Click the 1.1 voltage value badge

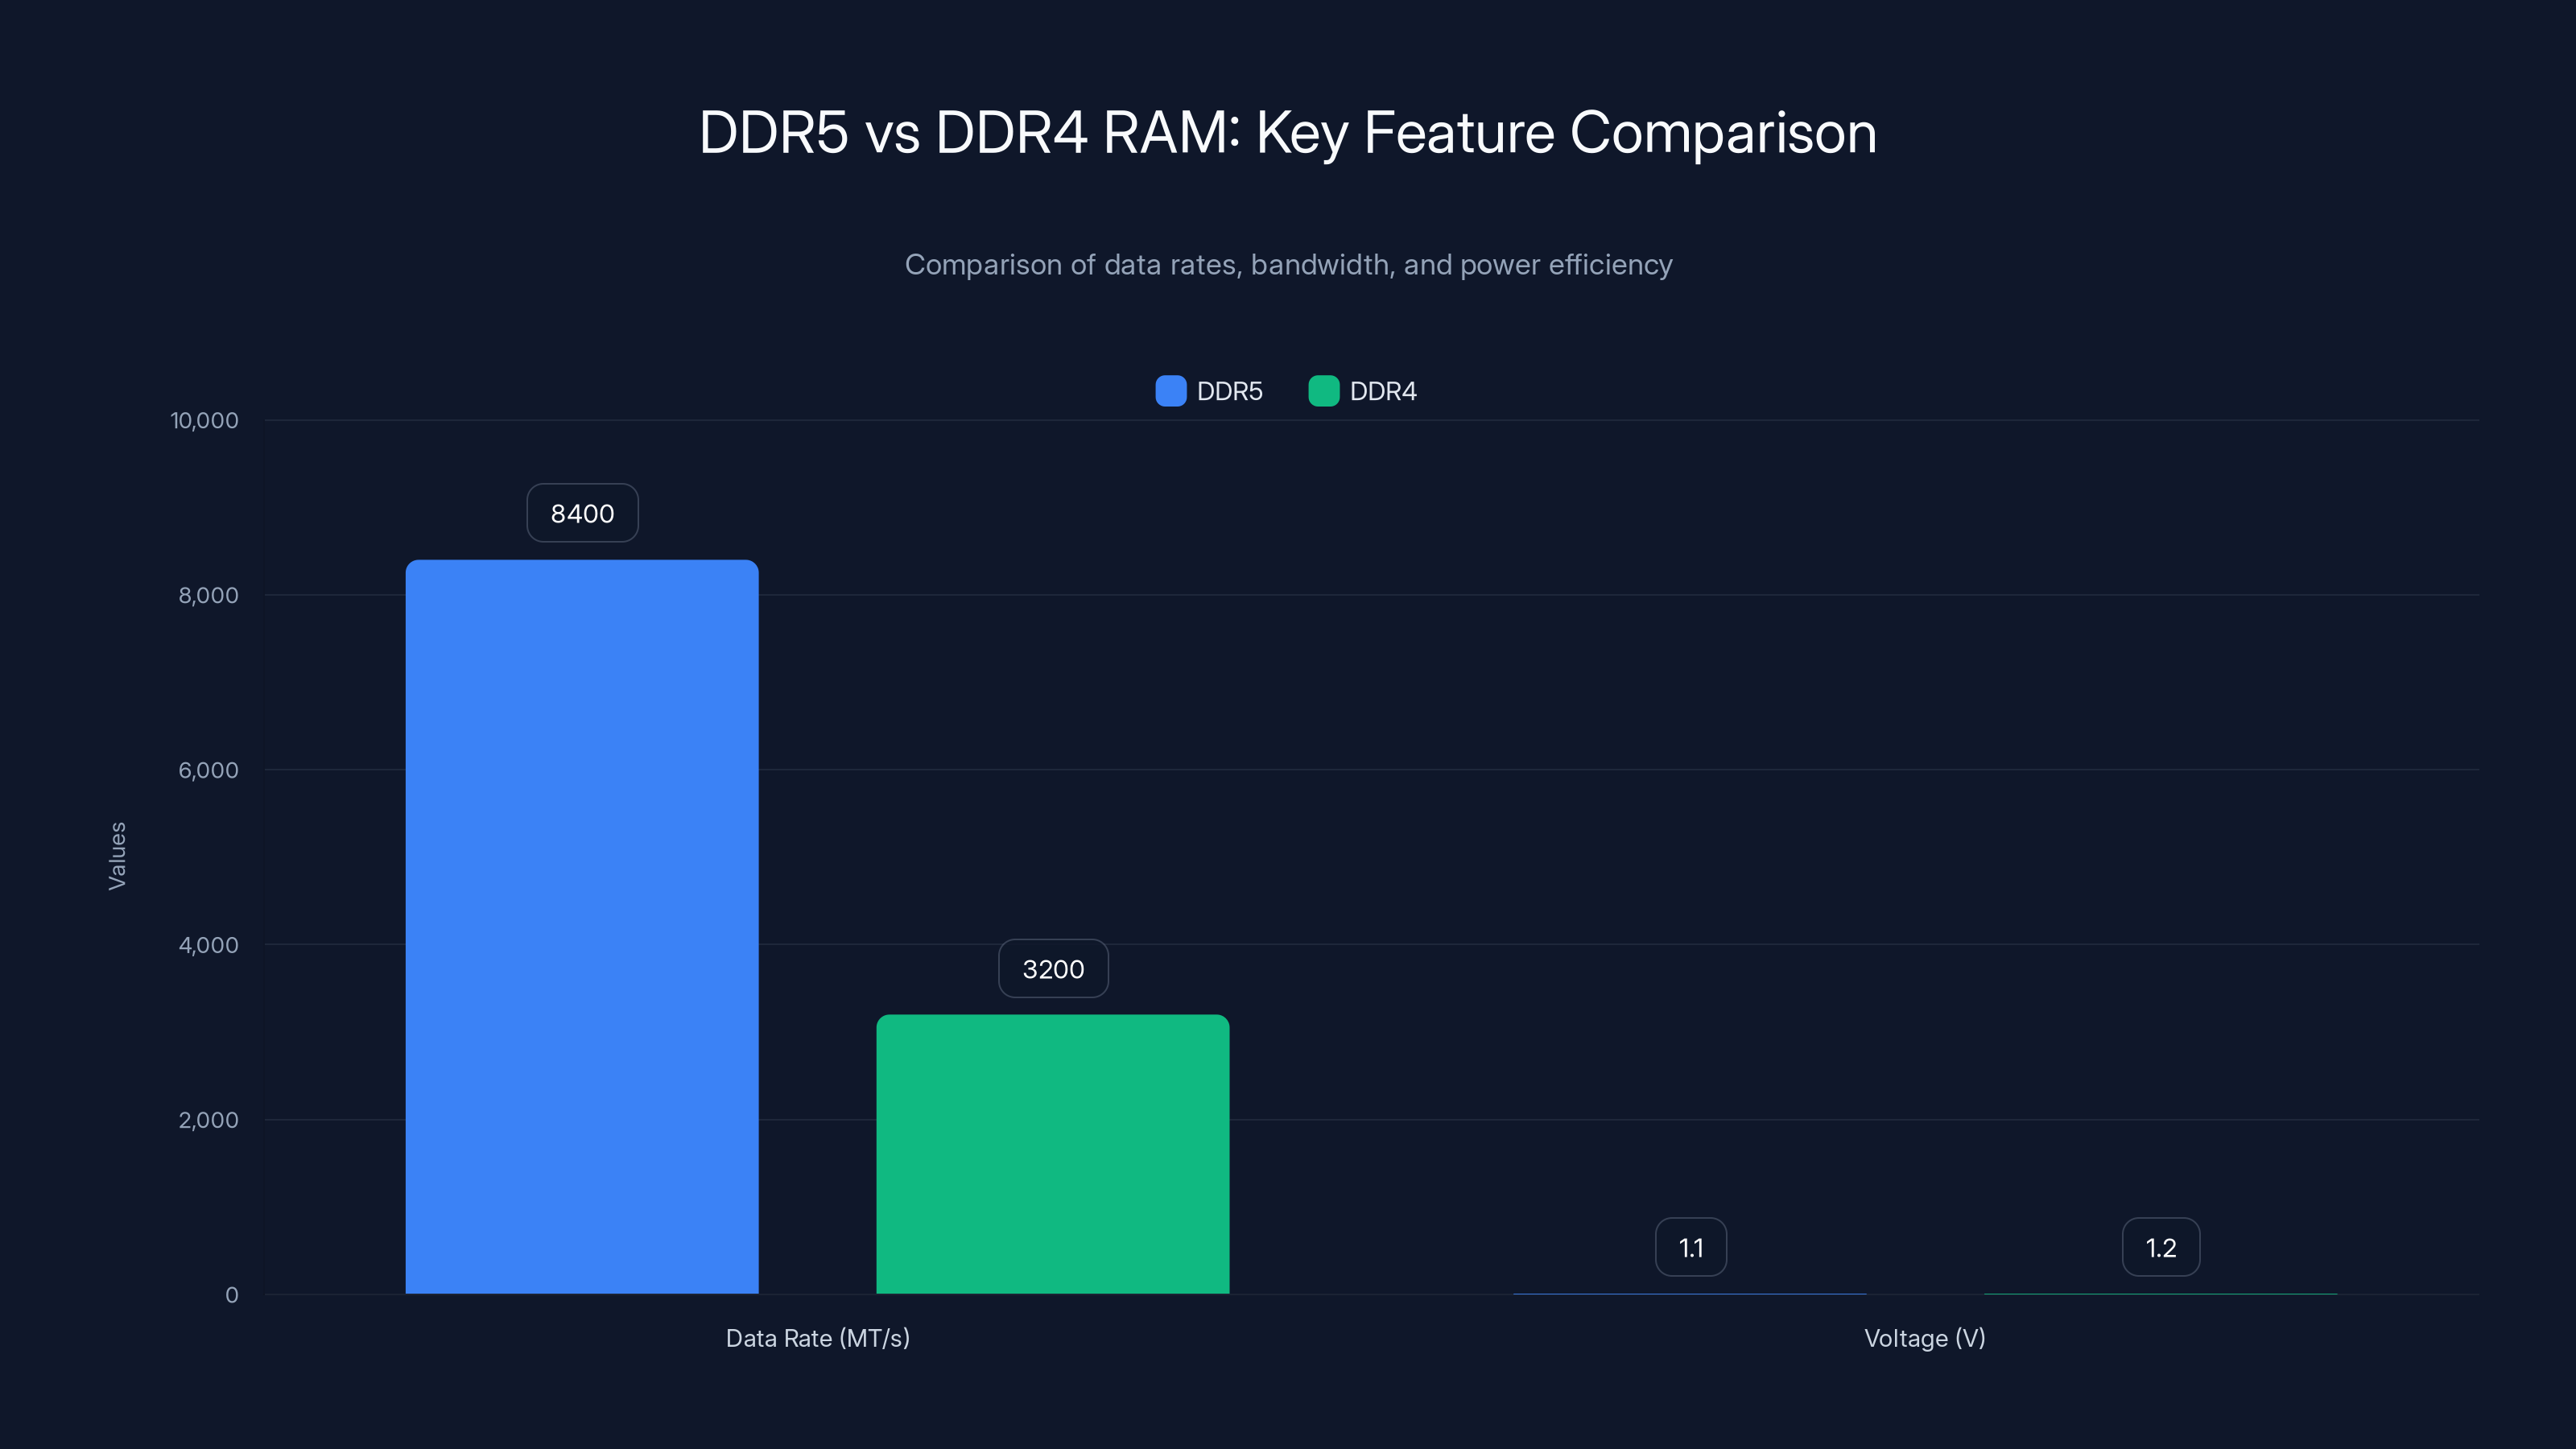(x=1691, y=1246)
